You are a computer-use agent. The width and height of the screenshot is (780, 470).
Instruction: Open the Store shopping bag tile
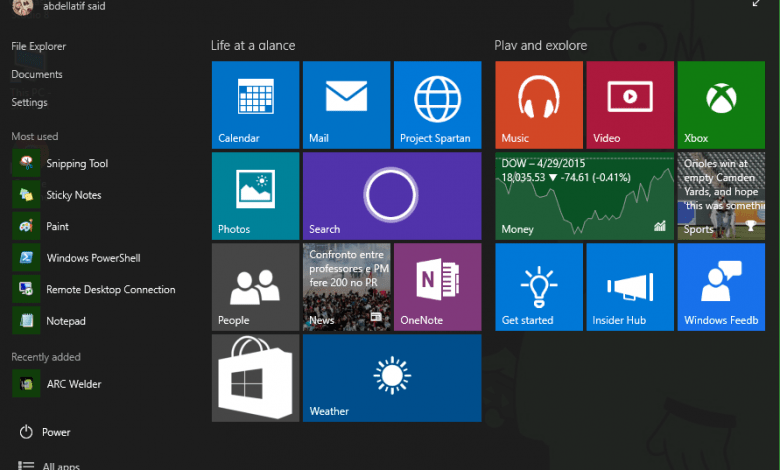click(255, 378)
